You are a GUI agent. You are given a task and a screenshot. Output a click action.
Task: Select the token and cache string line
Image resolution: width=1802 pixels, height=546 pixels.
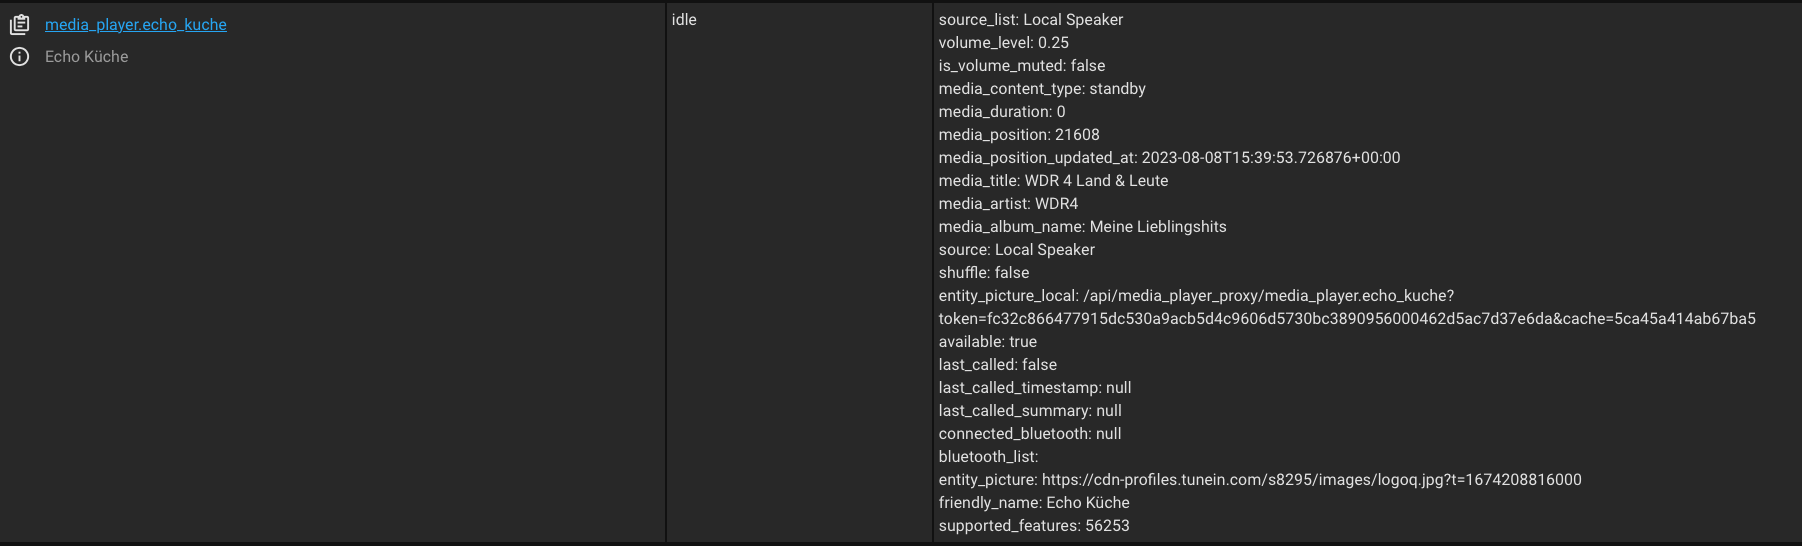(x=1347, y=319)
